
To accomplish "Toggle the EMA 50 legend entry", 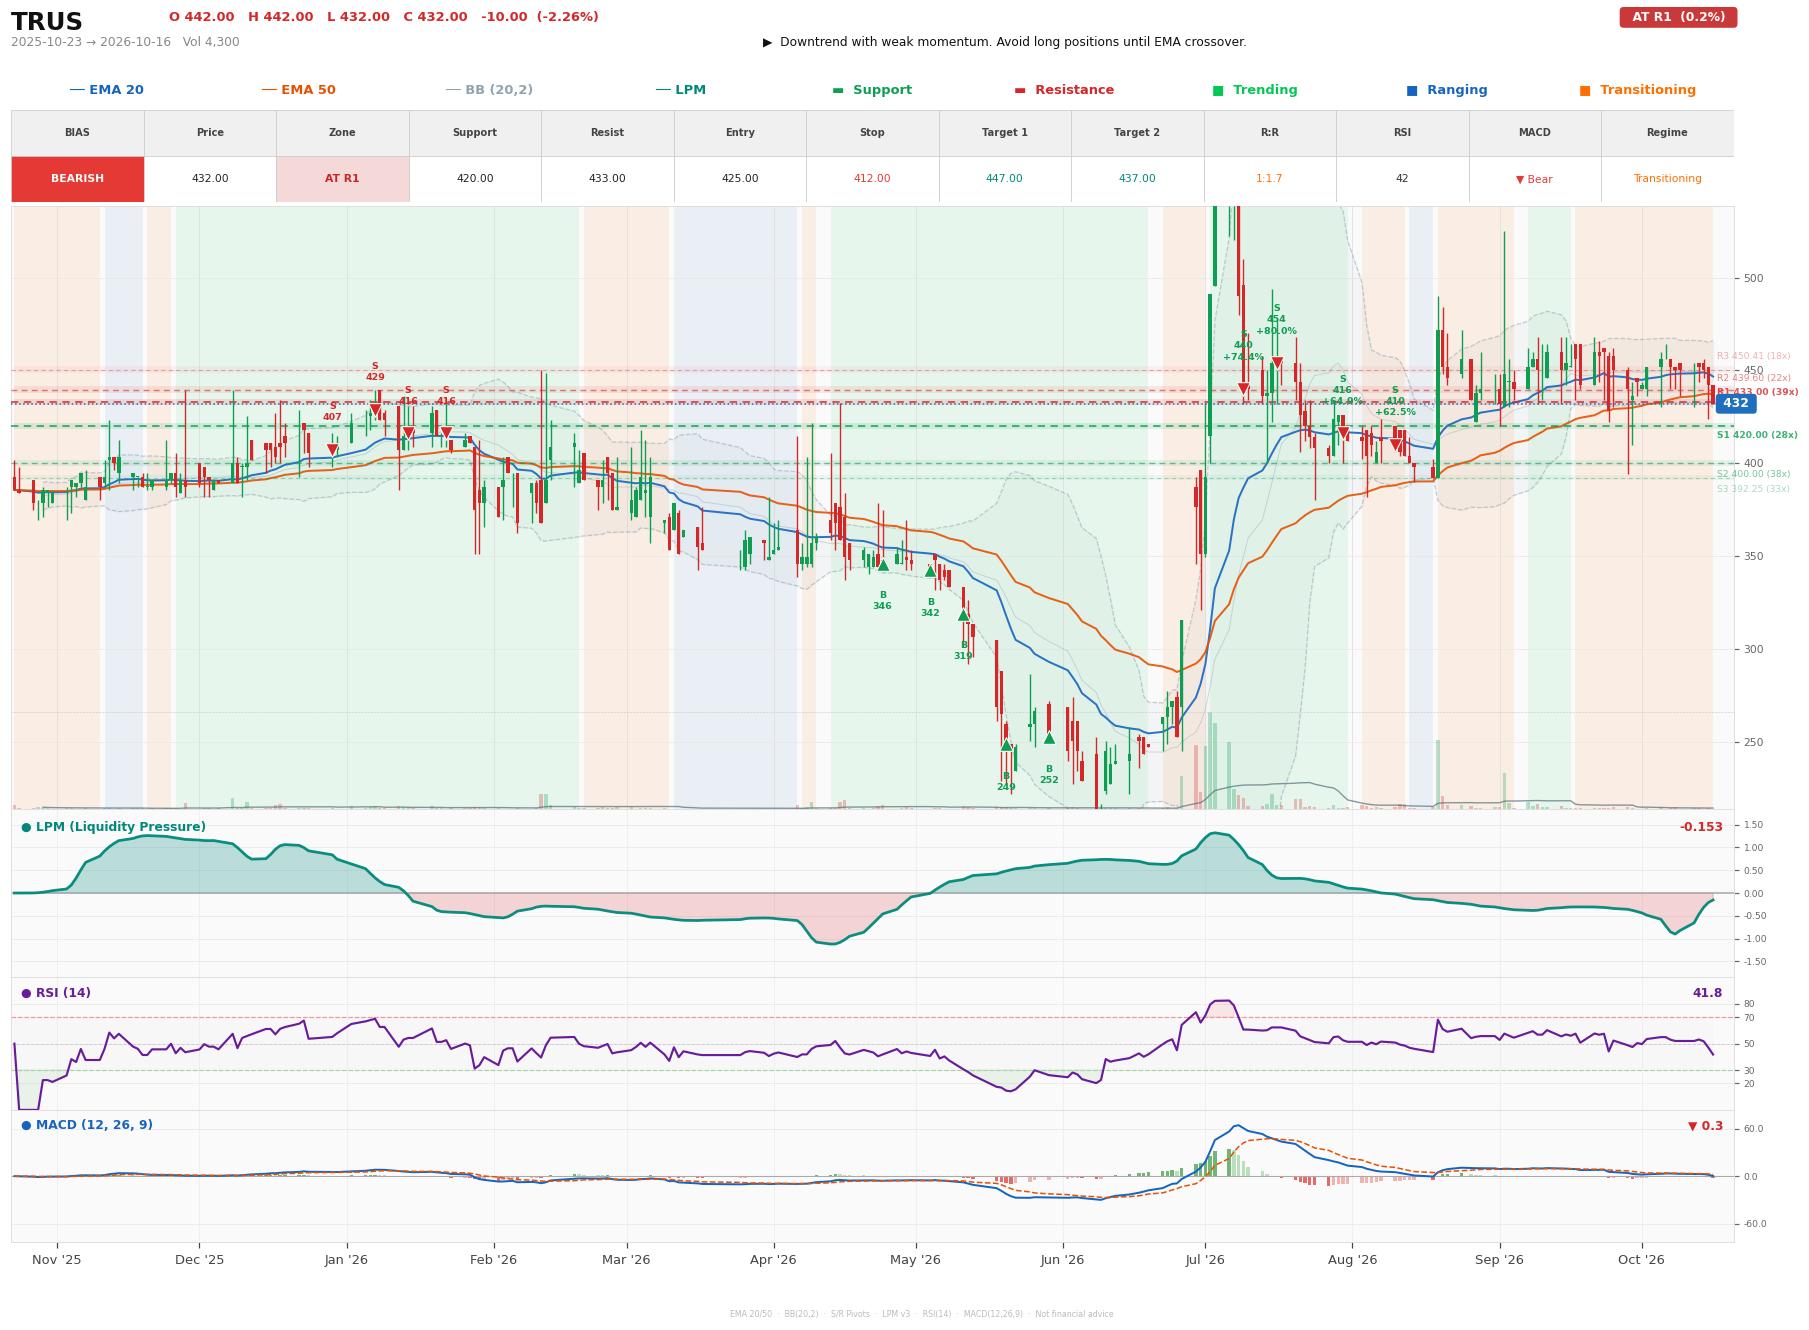I will point(299,90).
